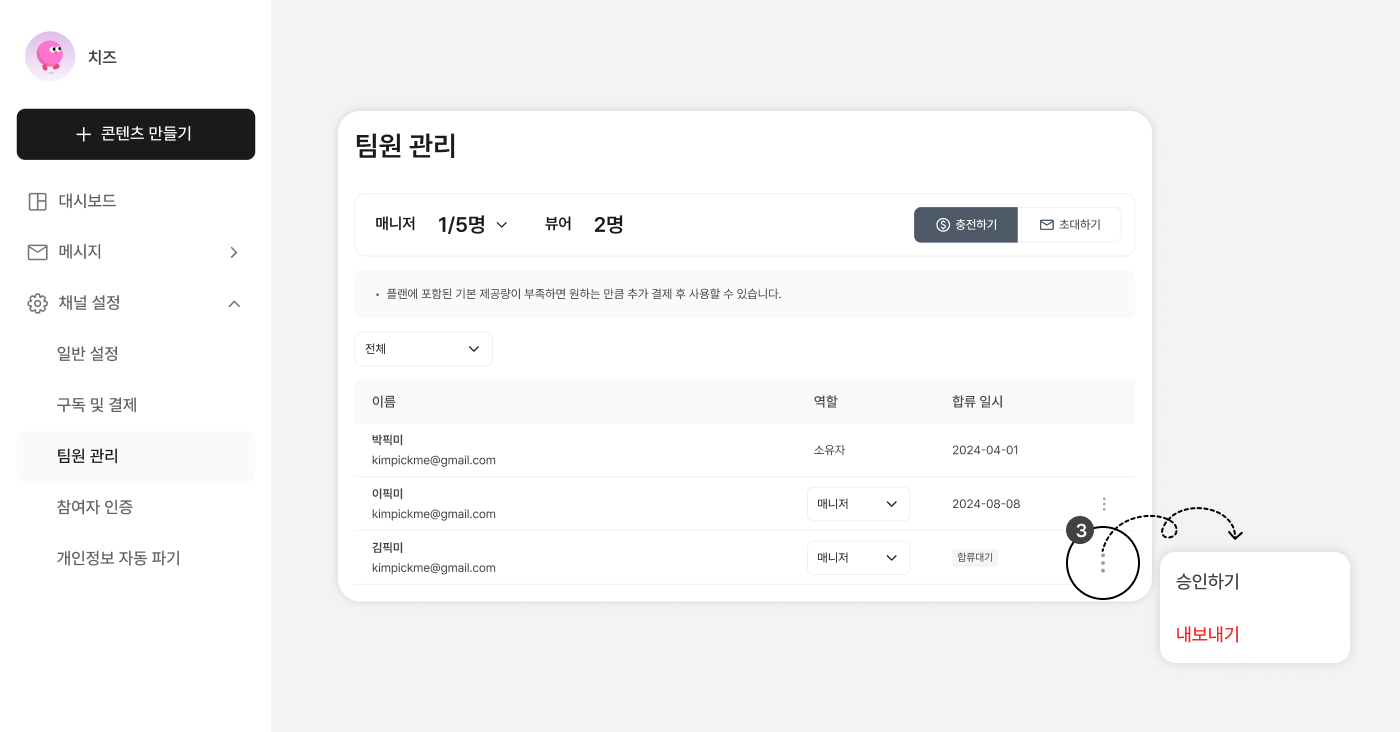Click the 합류대기 status badge
1400x732 pixels.
pyautogui.click(x=975, y=558)
